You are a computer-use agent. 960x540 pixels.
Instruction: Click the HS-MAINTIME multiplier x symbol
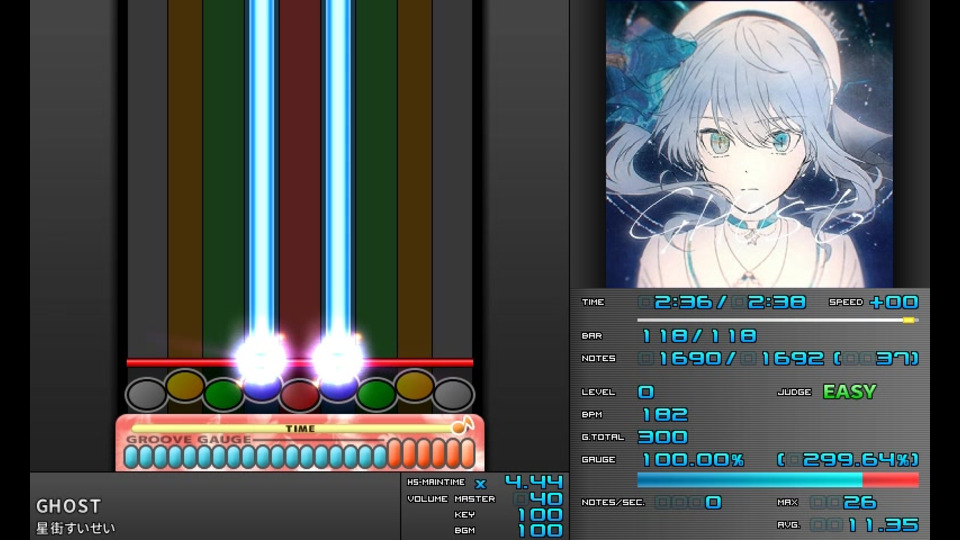click(481, 484)
